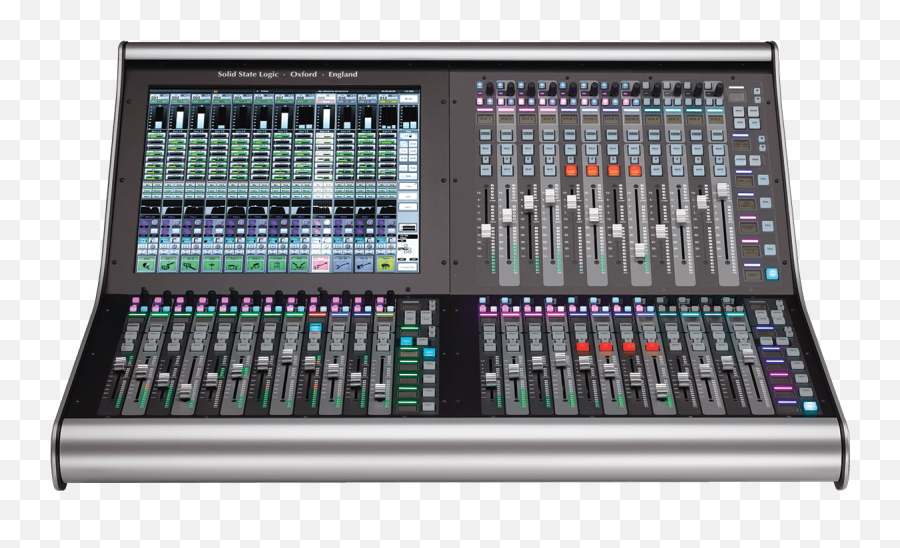The width and height of the screenshot is (900, 548).
Task: Click the top down-arrow key in upper-right bay side column
Action: click(x=758, y=99)
